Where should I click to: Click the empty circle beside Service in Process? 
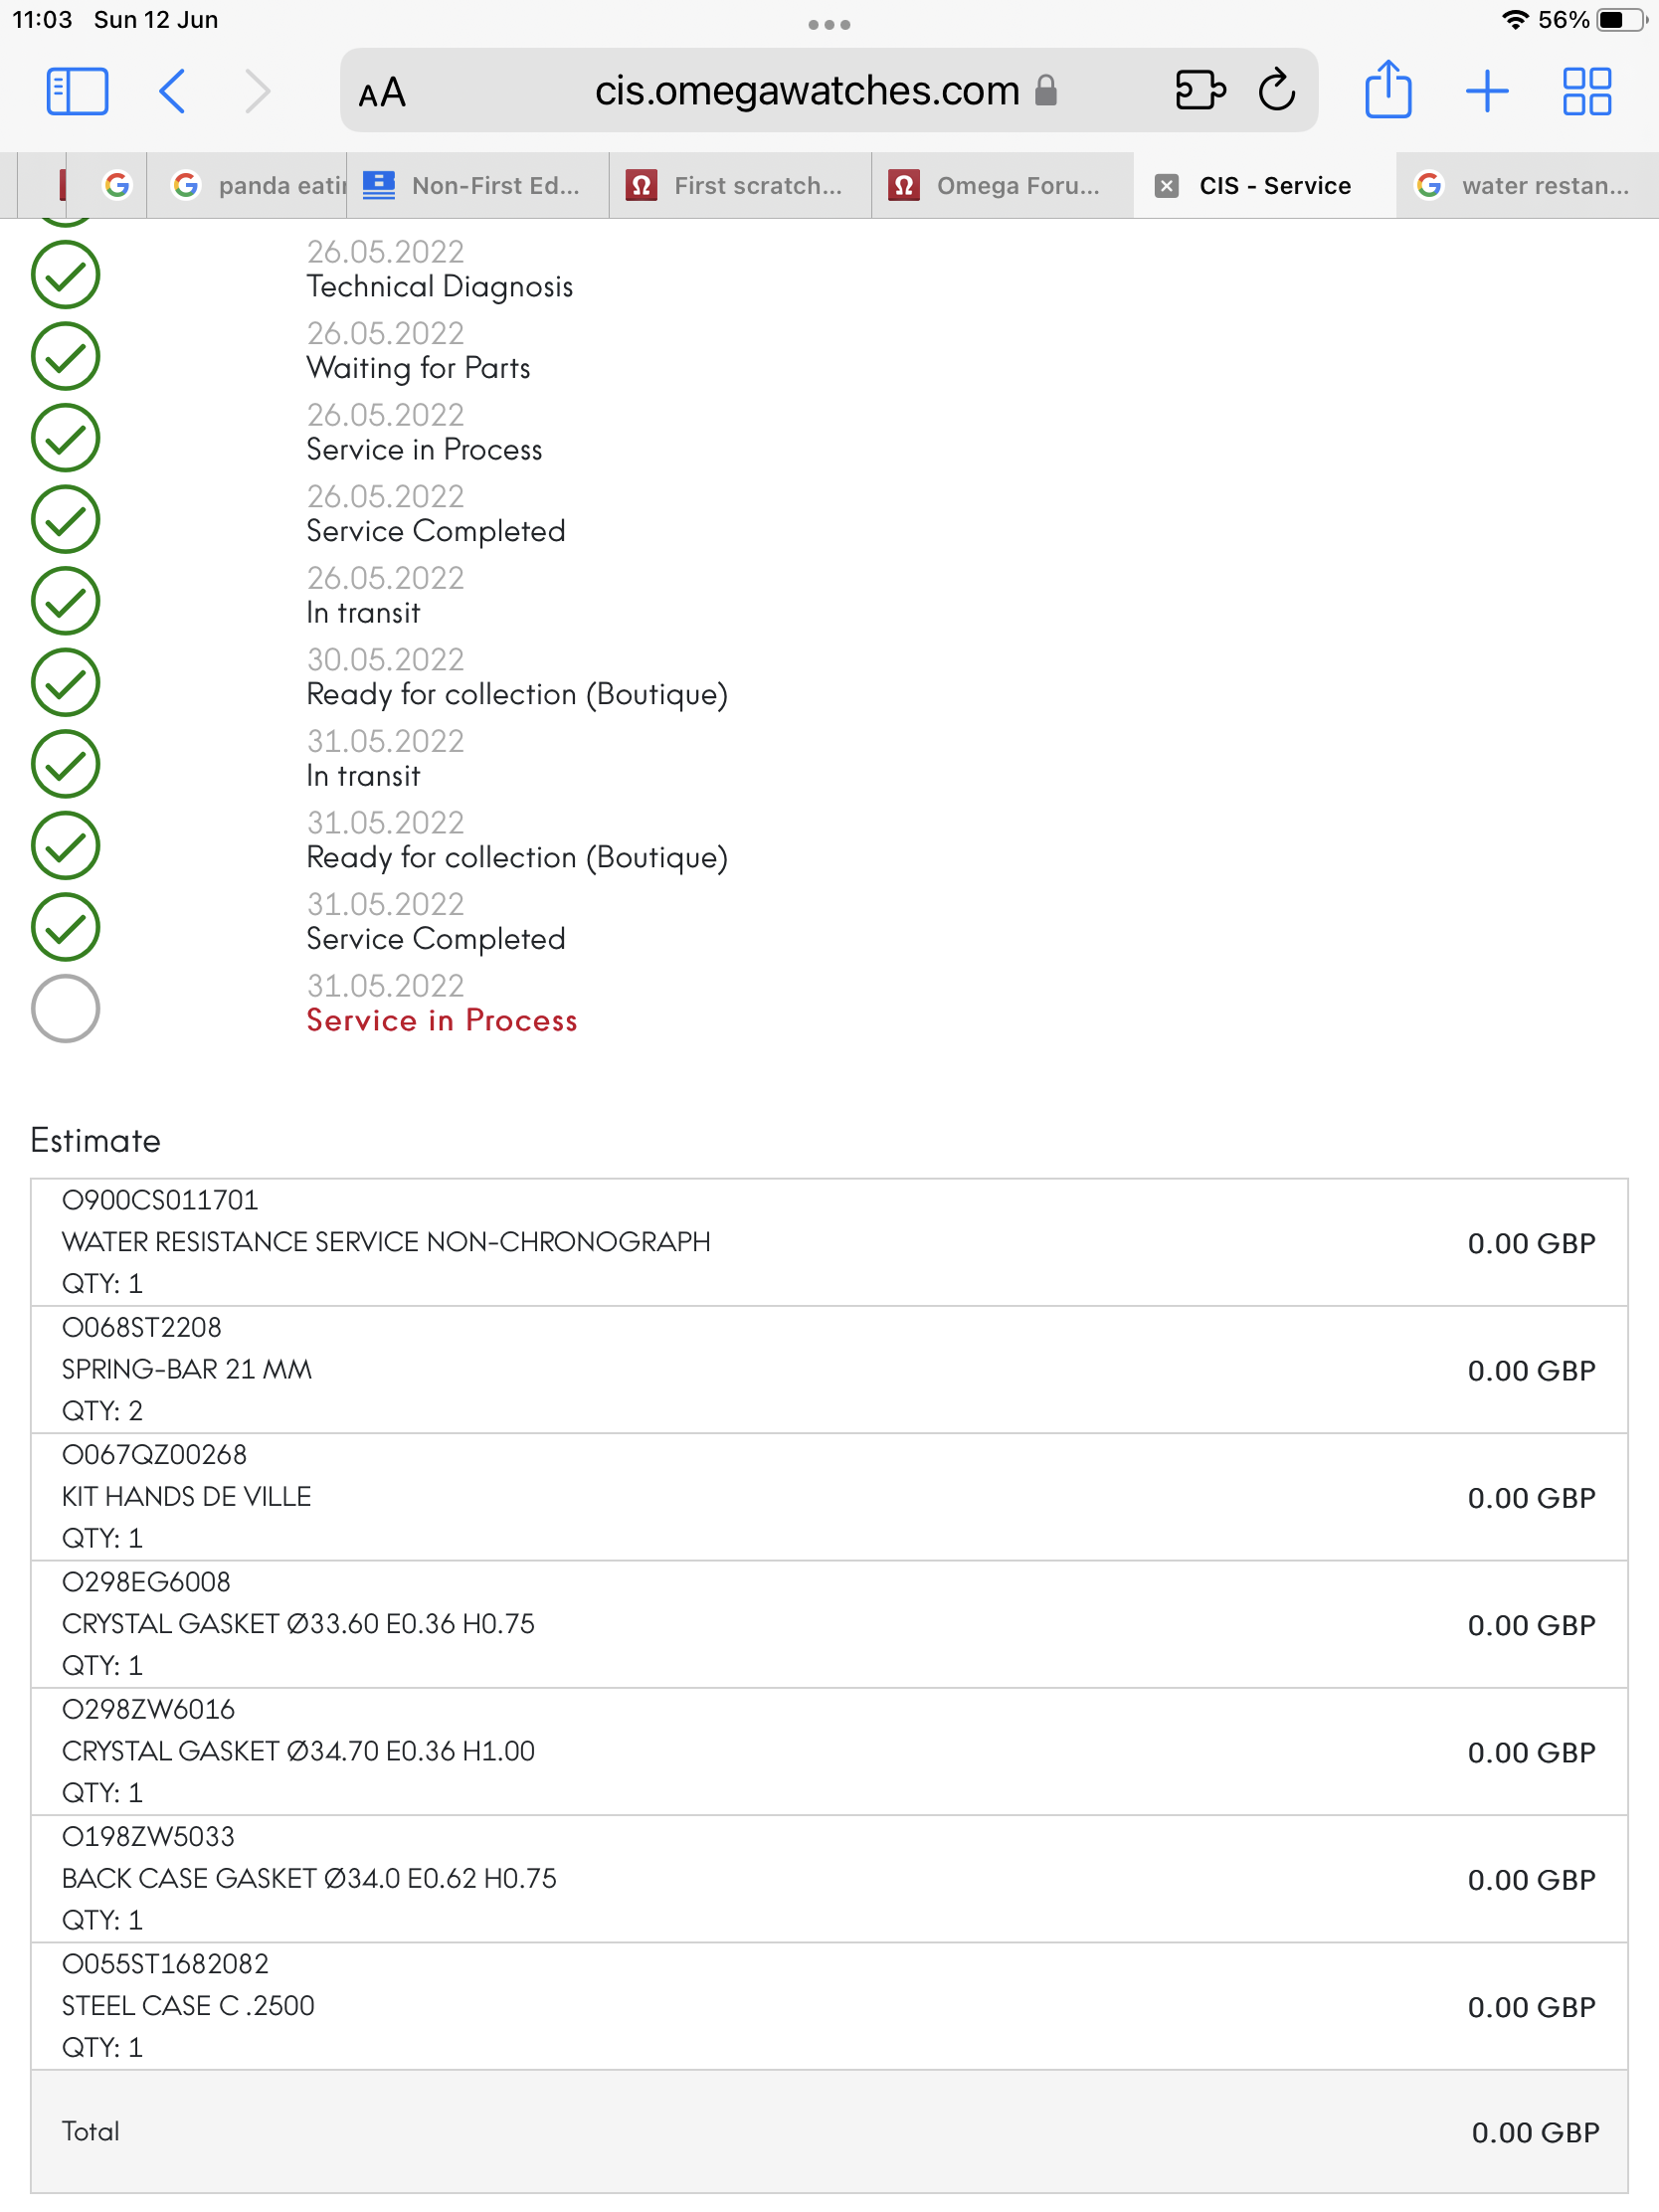66,1009
